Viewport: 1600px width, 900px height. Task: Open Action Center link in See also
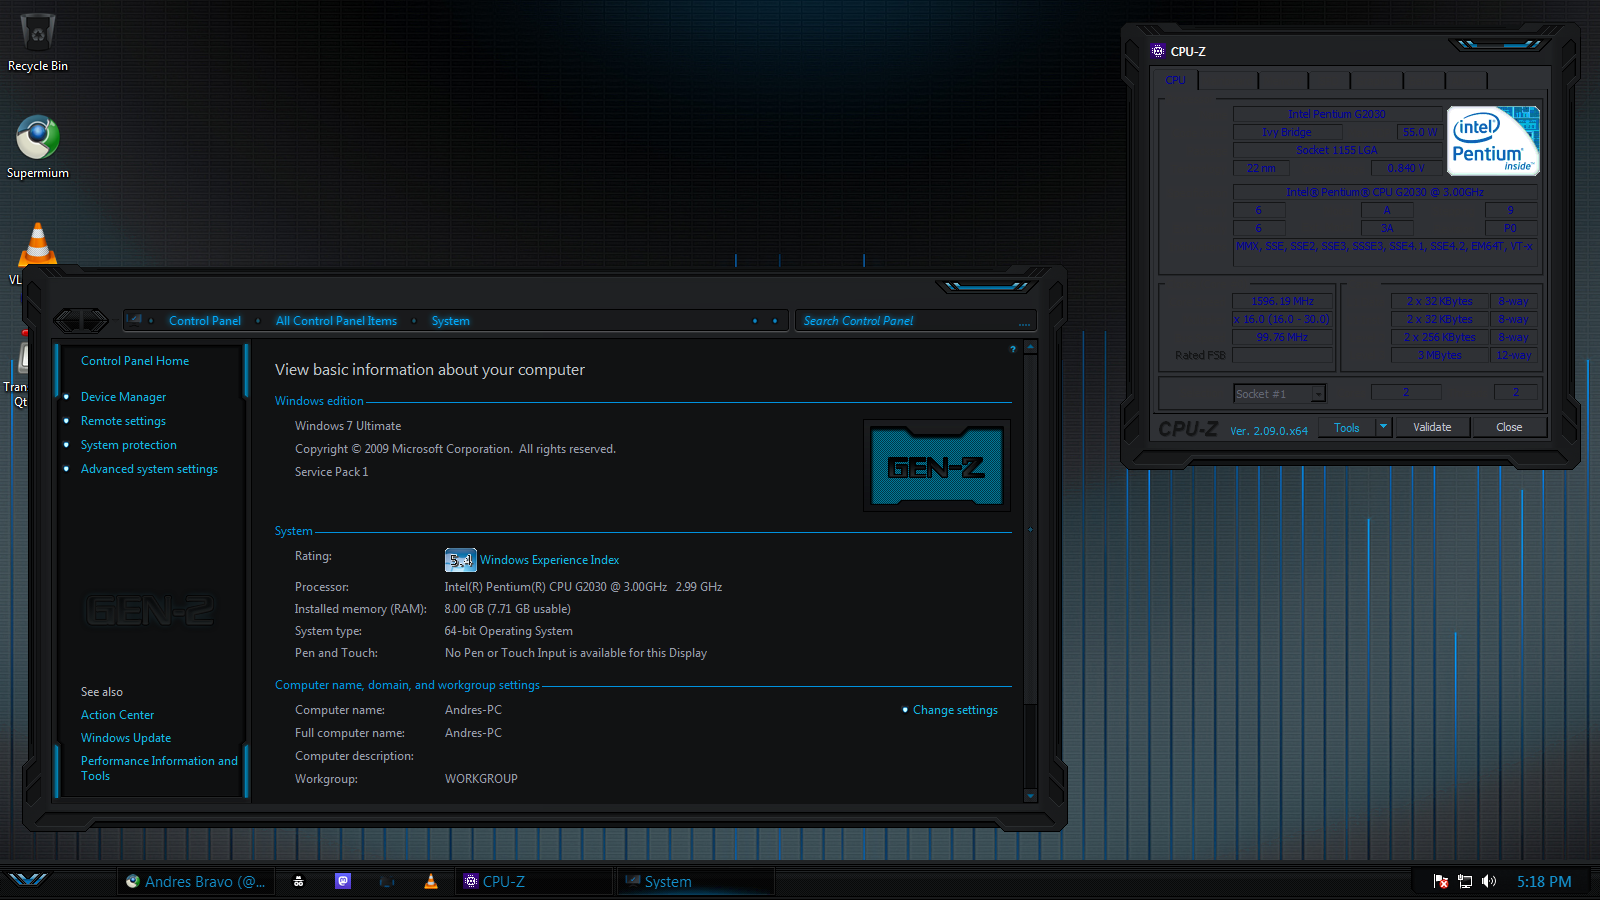pos(117,715)
